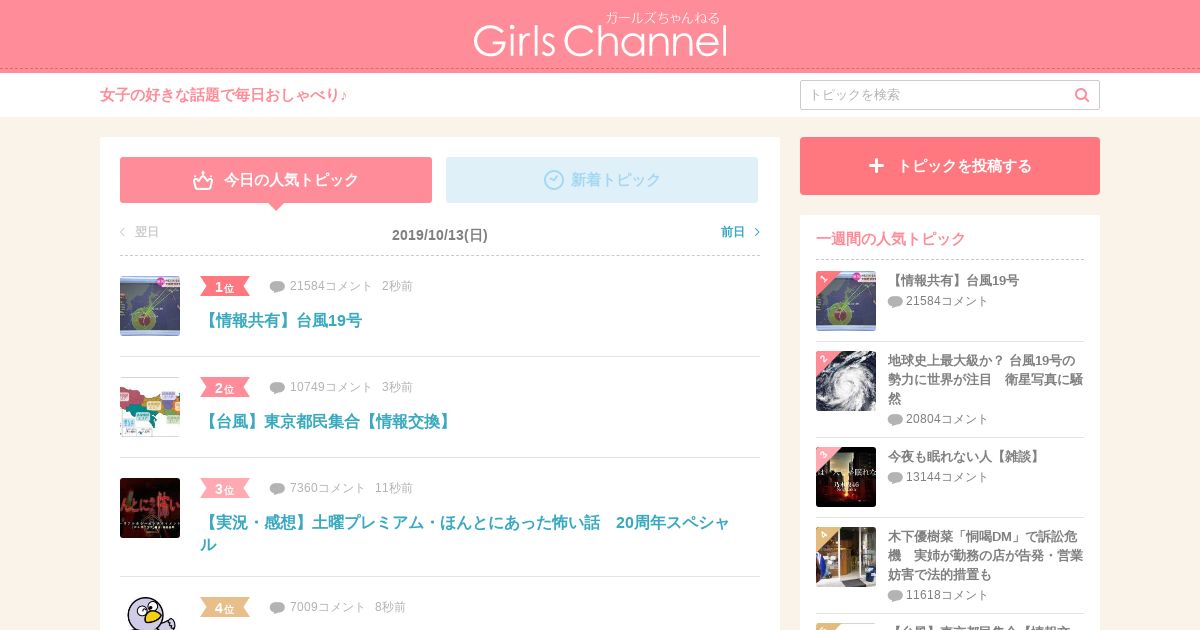Image resolution: width=1200 pixels, height=630 pixels.
Task: Click the 1位 rank badge
Action: point(225,287)
